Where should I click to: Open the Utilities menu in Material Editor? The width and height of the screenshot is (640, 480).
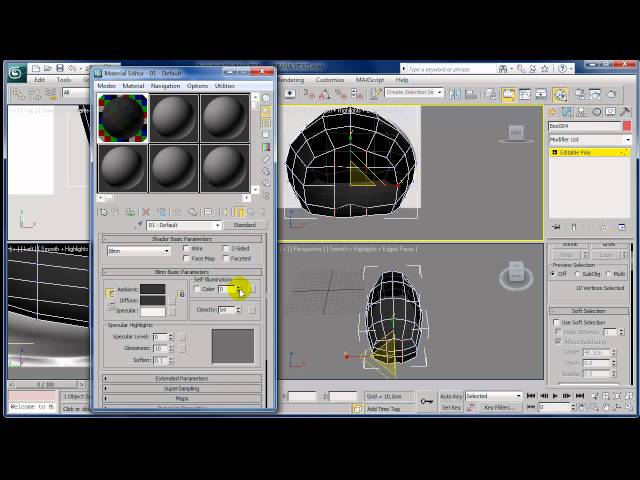pyautogui.click(x=224, y=86)
